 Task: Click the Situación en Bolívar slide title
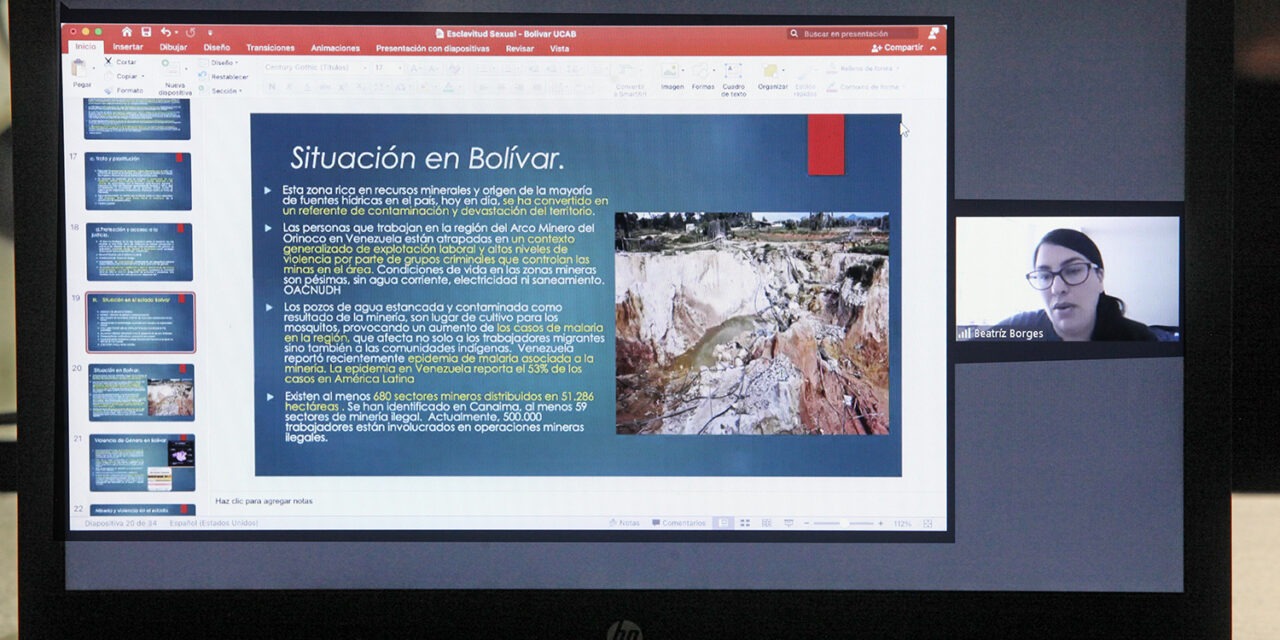pyautogui.click(x=427, y=158)
